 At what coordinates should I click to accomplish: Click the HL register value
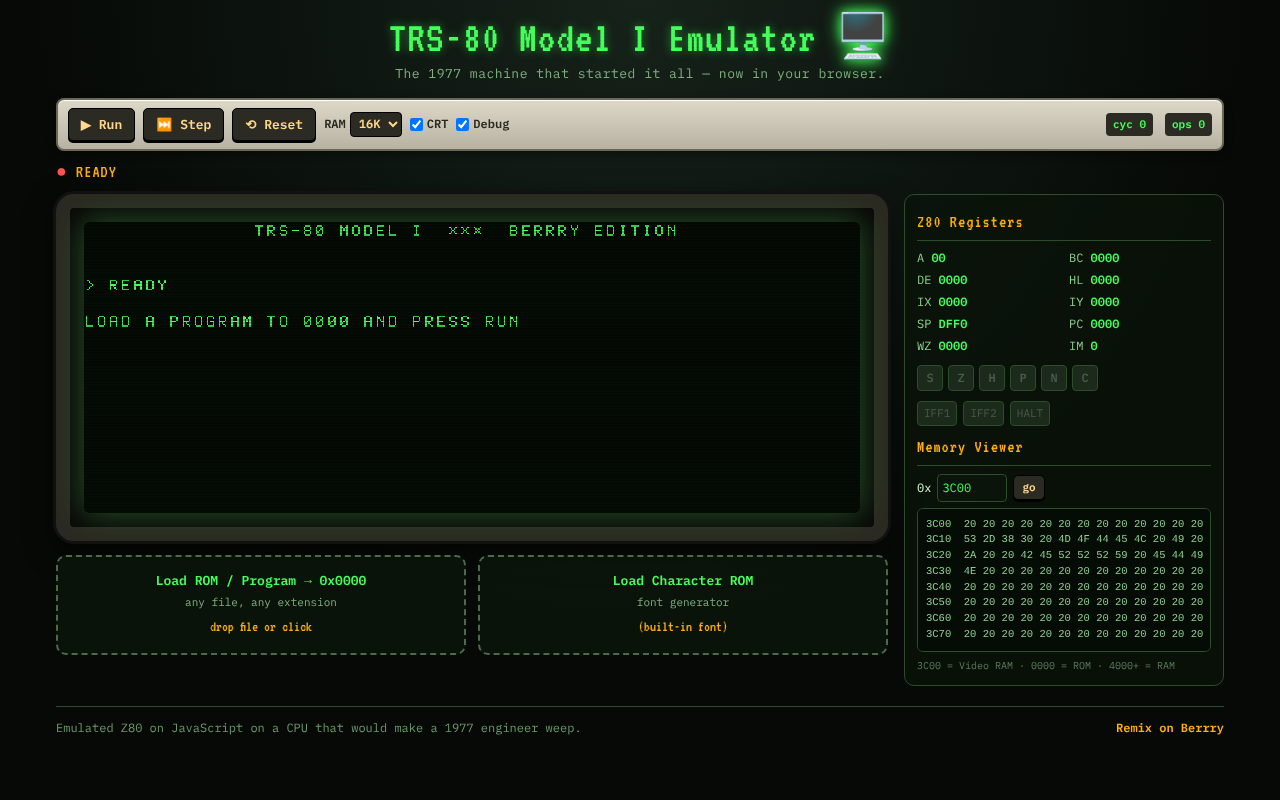point(1105,280)
